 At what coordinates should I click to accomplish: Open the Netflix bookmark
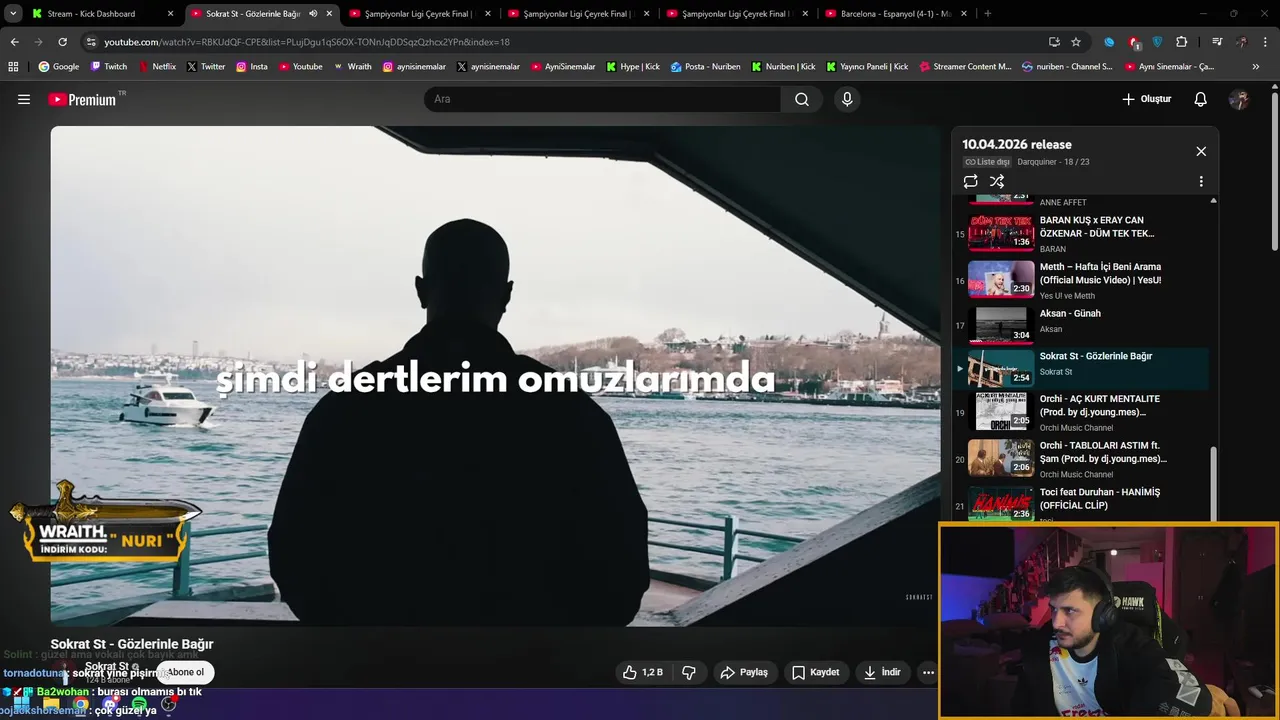pos(157,67)
